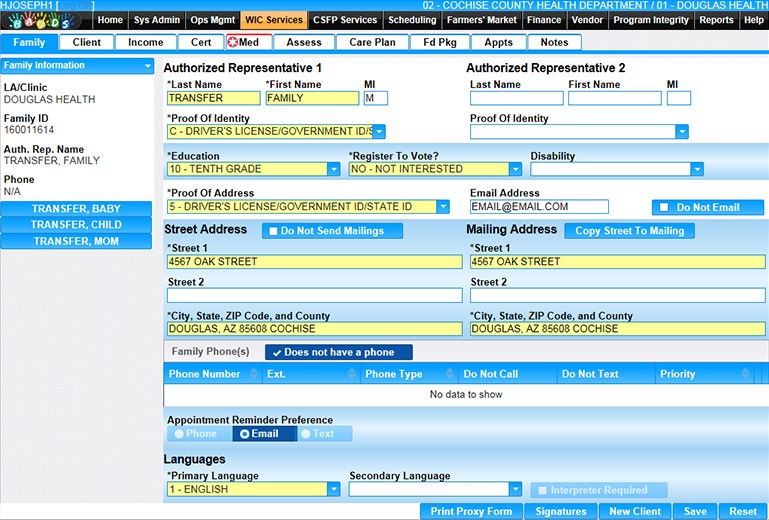
Task: Expand the Family Information panel menu
Action: point(144,66)
